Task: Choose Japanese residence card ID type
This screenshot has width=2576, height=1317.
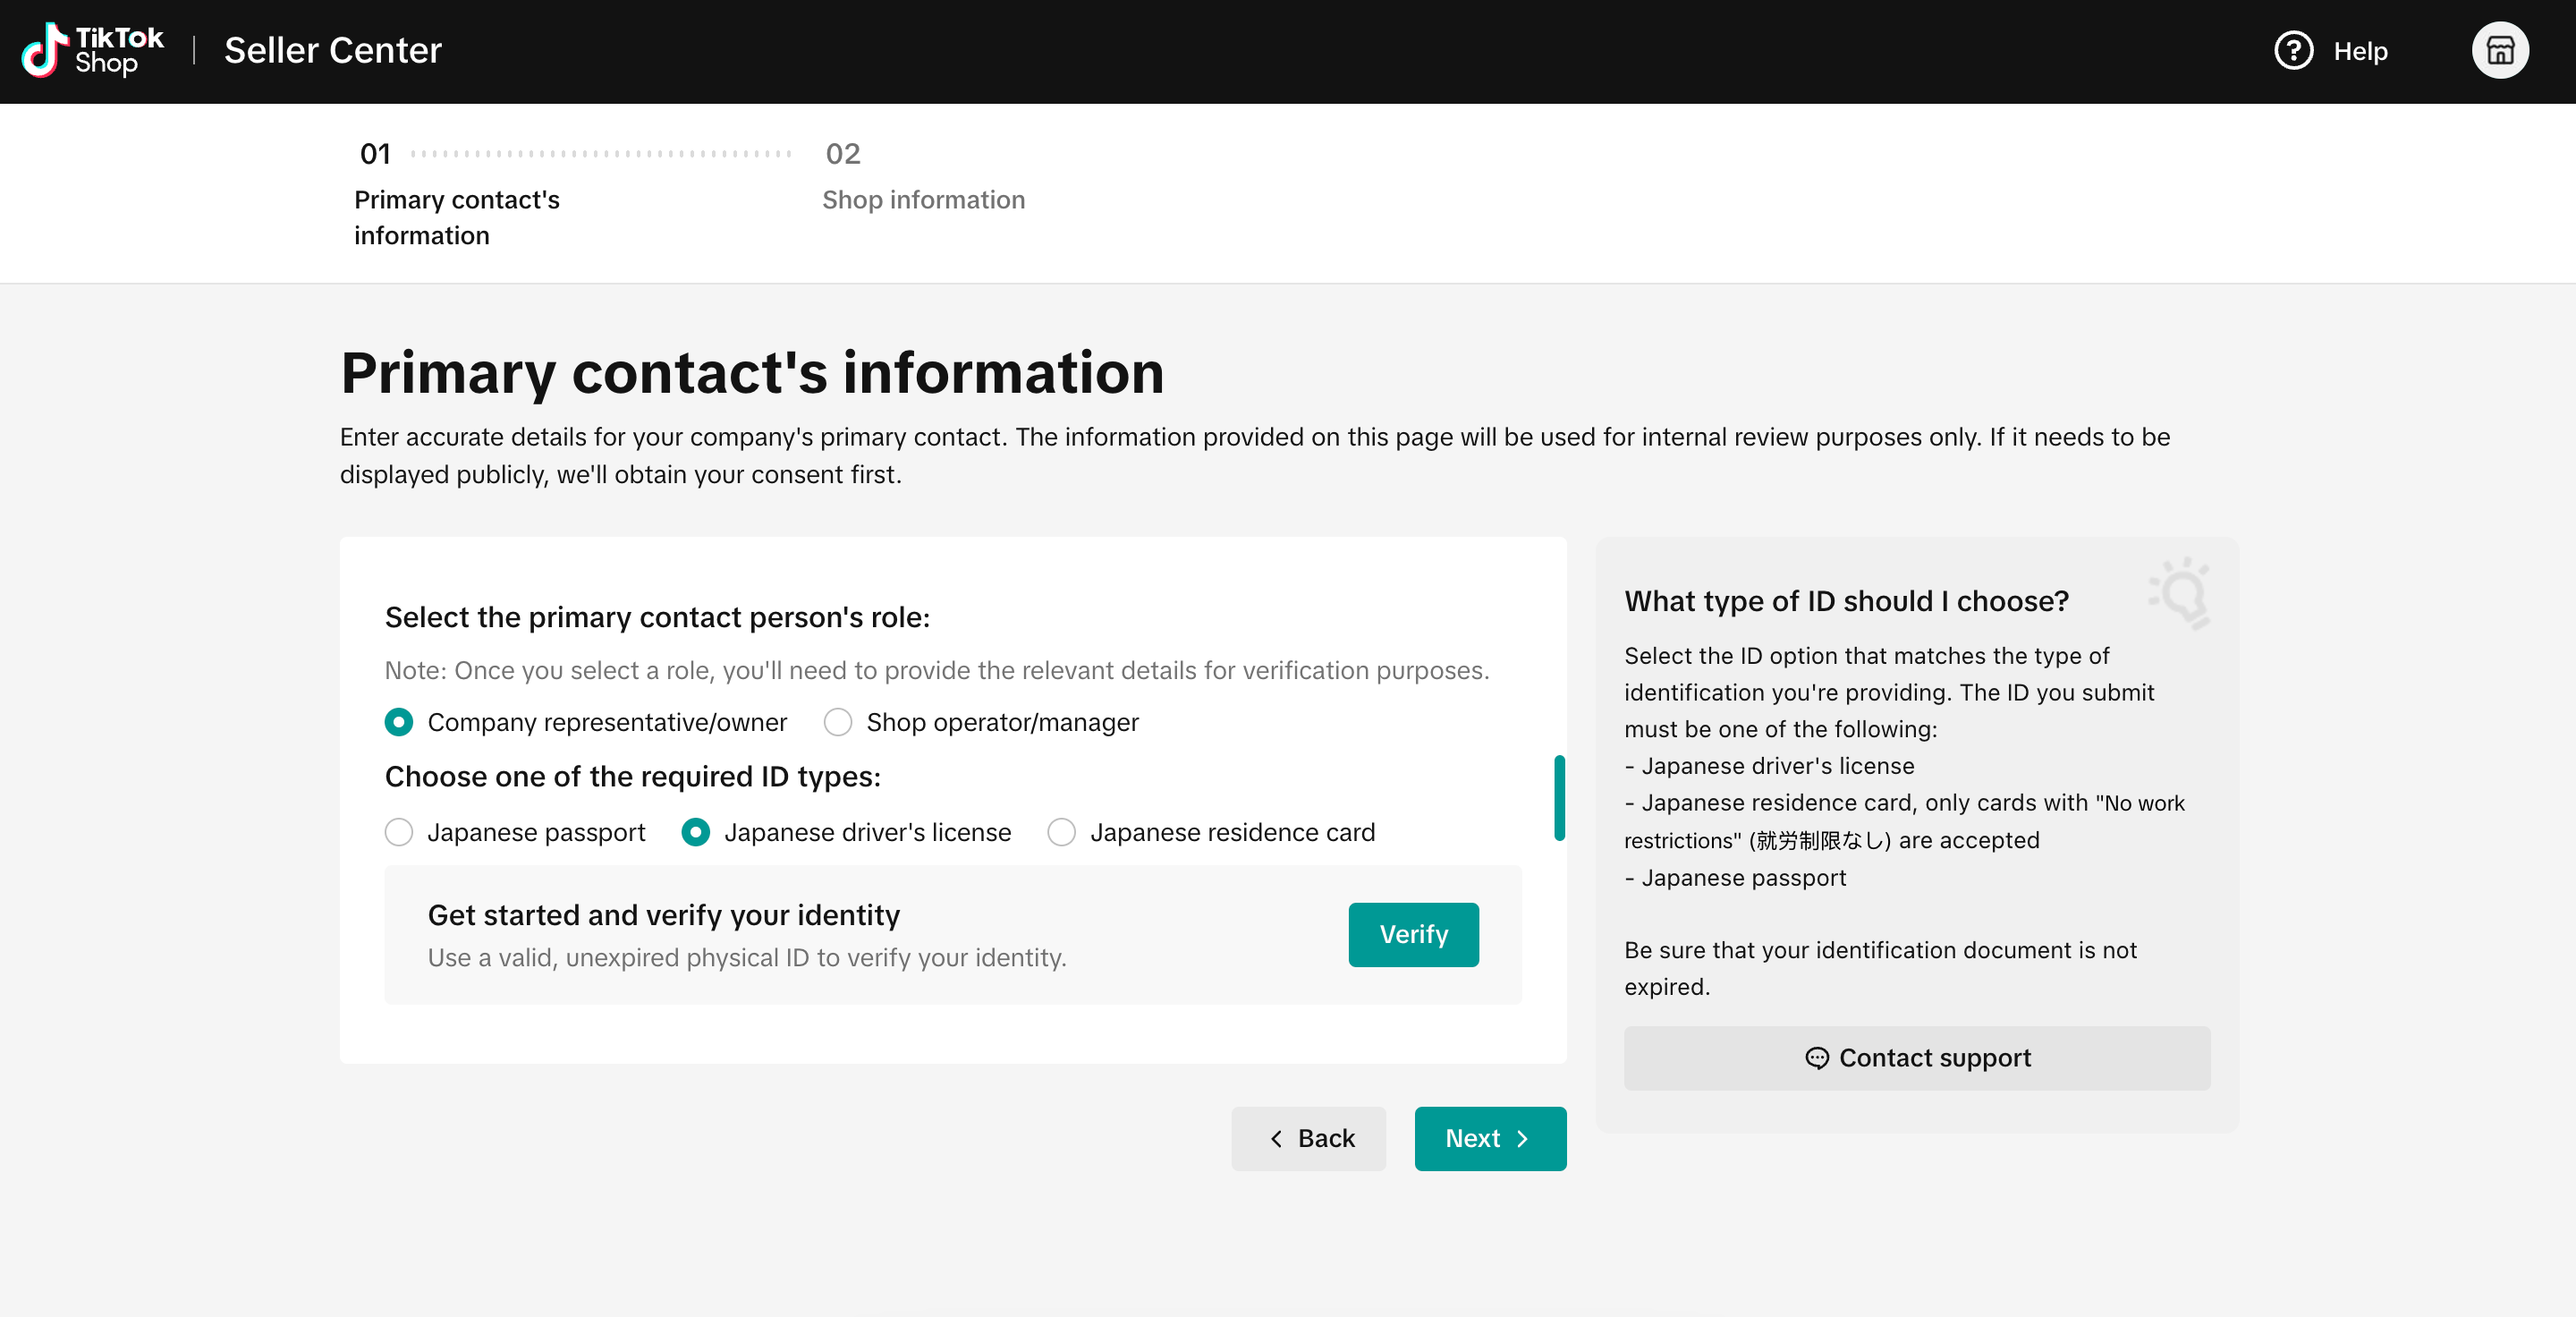Action: pyautogui.click(x=1061, y=832)
